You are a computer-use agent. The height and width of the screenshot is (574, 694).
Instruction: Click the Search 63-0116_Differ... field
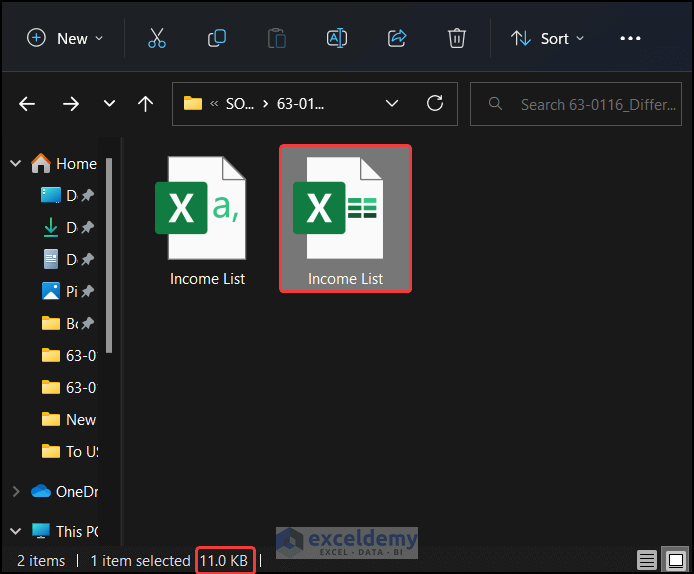576,104
